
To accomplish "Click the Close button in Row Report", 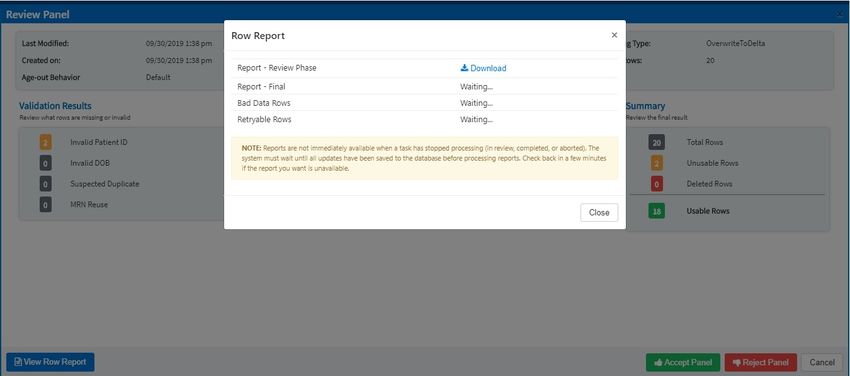I will pyautogui.click(x=599, y=212).
